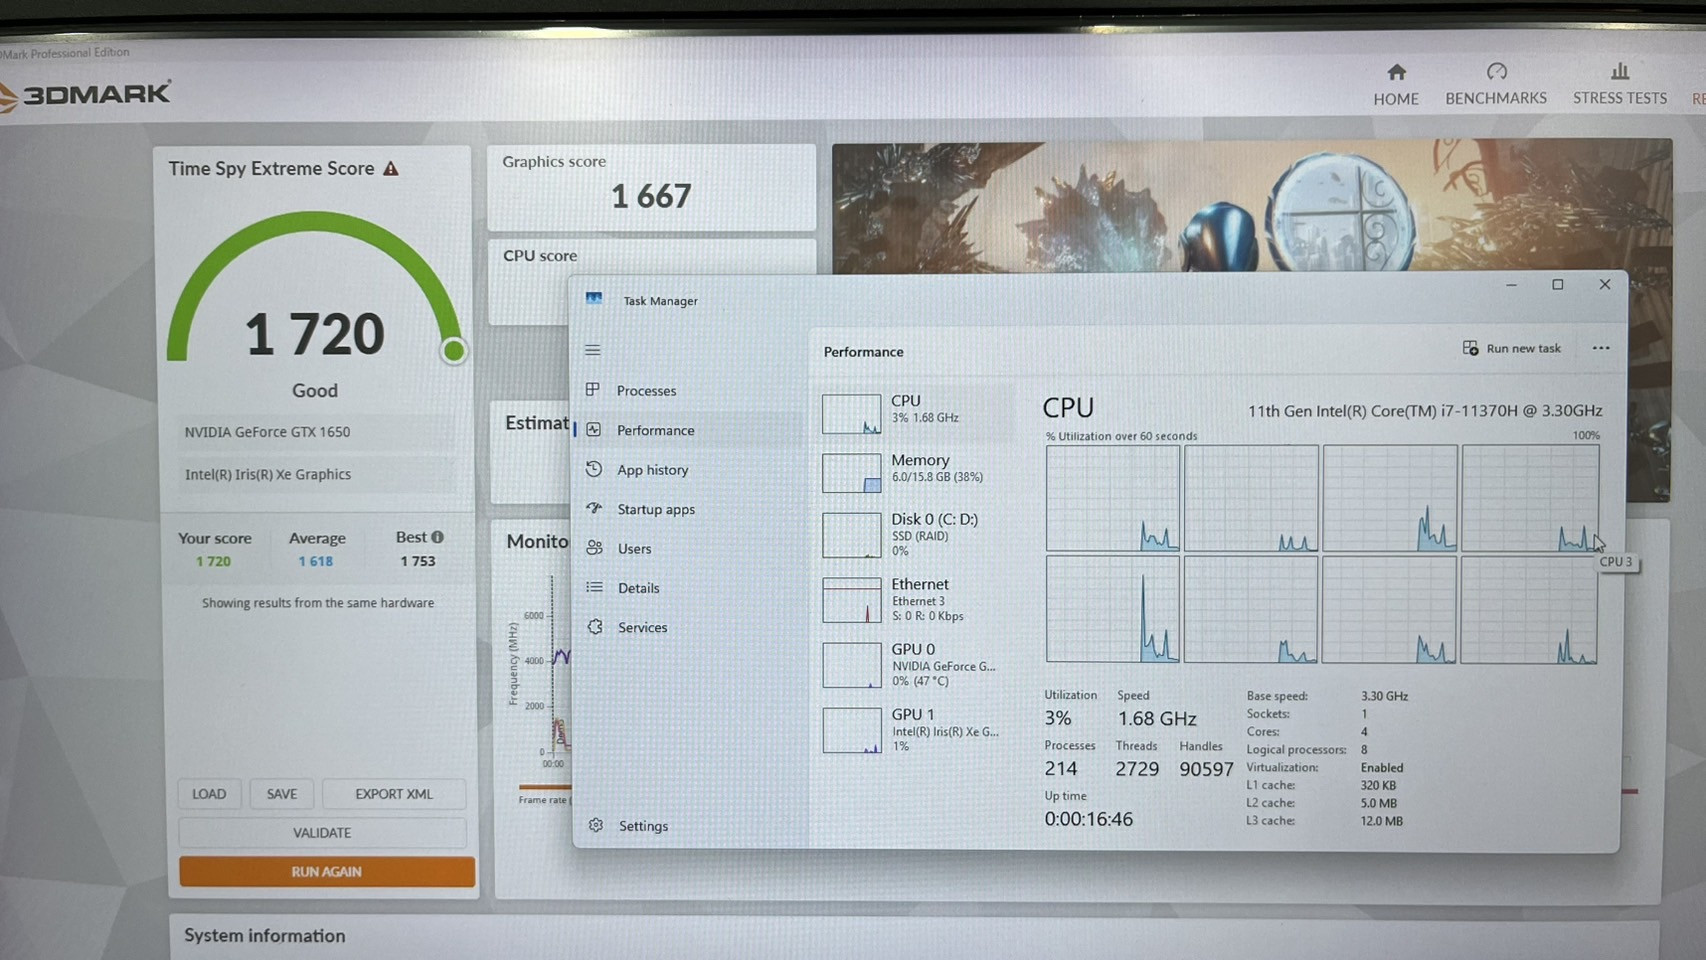The width and height of the screenshot is (1706, 960).
Task: Click the VALIDATE button
Action: [322, 832]
